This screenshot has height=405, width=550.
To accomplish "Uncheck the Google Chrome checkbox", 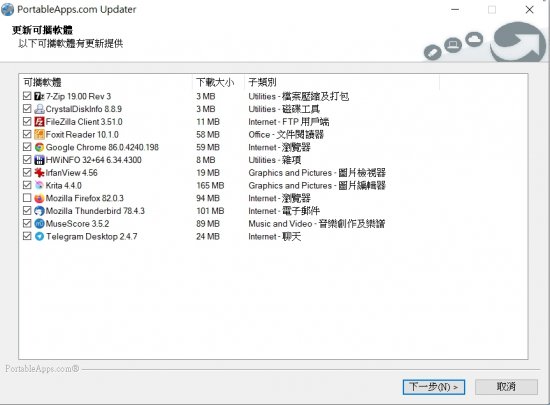I will coord(27,147).
